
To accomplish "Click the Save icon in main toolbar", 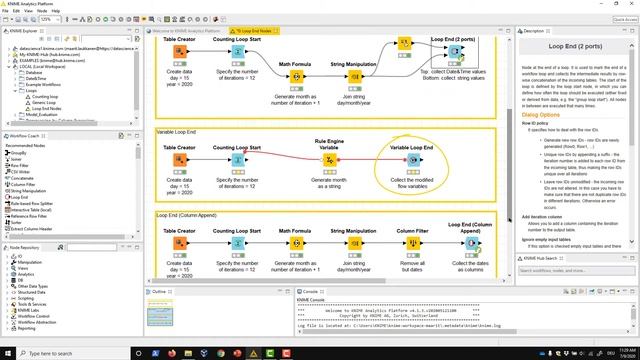I will [x=18, y=20].
